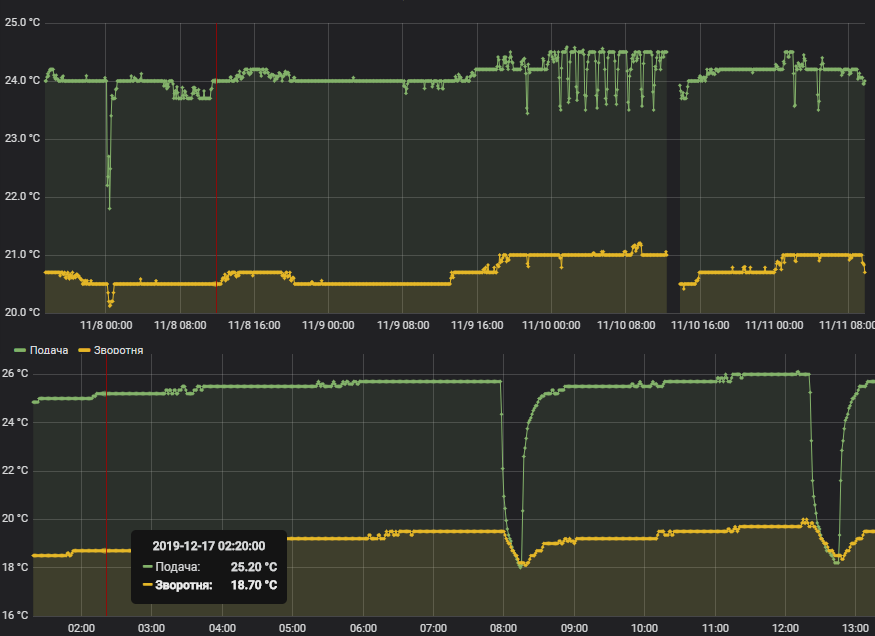This screenshot has width=875, height=636.
Task: Click the 10:00 time label on the lower chart
Action: click(x=645, y=629)
